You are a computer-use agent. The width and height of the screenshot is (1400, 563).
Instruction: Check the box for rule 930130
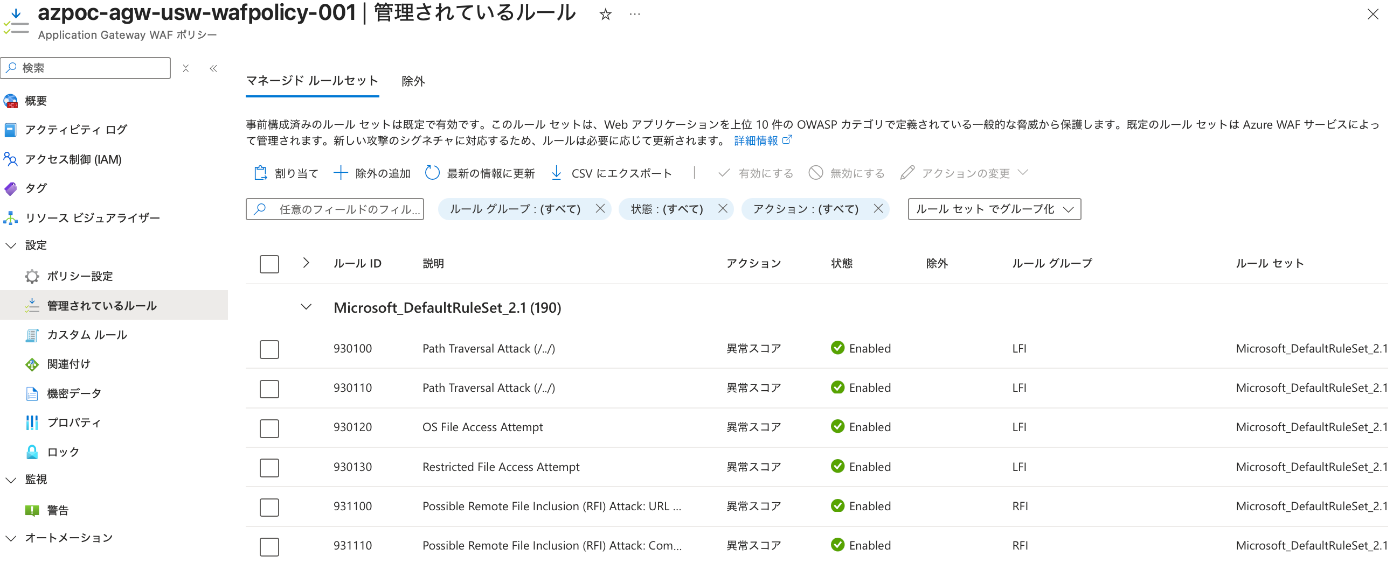pos(269,467)
